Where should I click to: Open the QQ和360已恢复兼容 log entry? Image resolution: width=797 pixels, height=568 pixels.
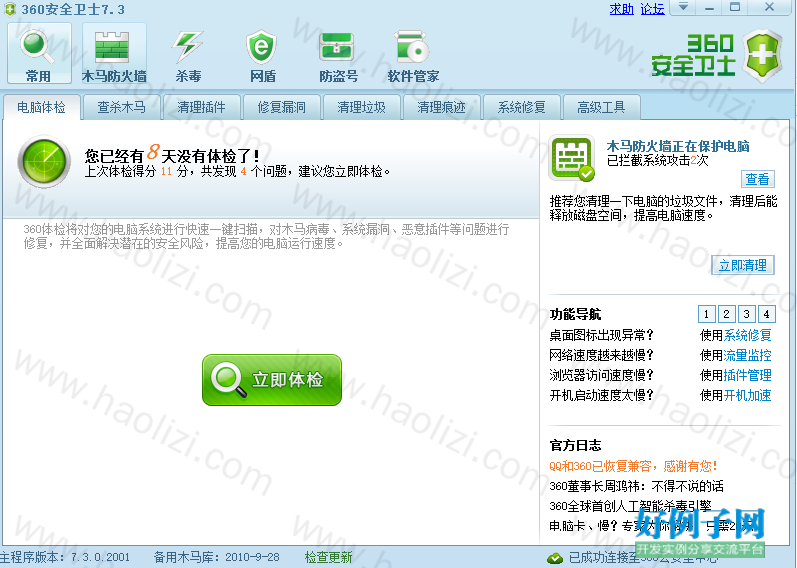pyautogui.click(x=633, y=466)
